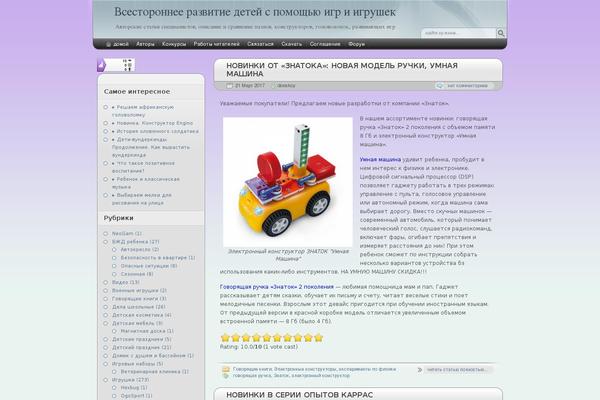The width and height of the screenshot is (600, 400).
Task: Open the «Автокресло (2)» subcategory
Action: pos(140,250)
